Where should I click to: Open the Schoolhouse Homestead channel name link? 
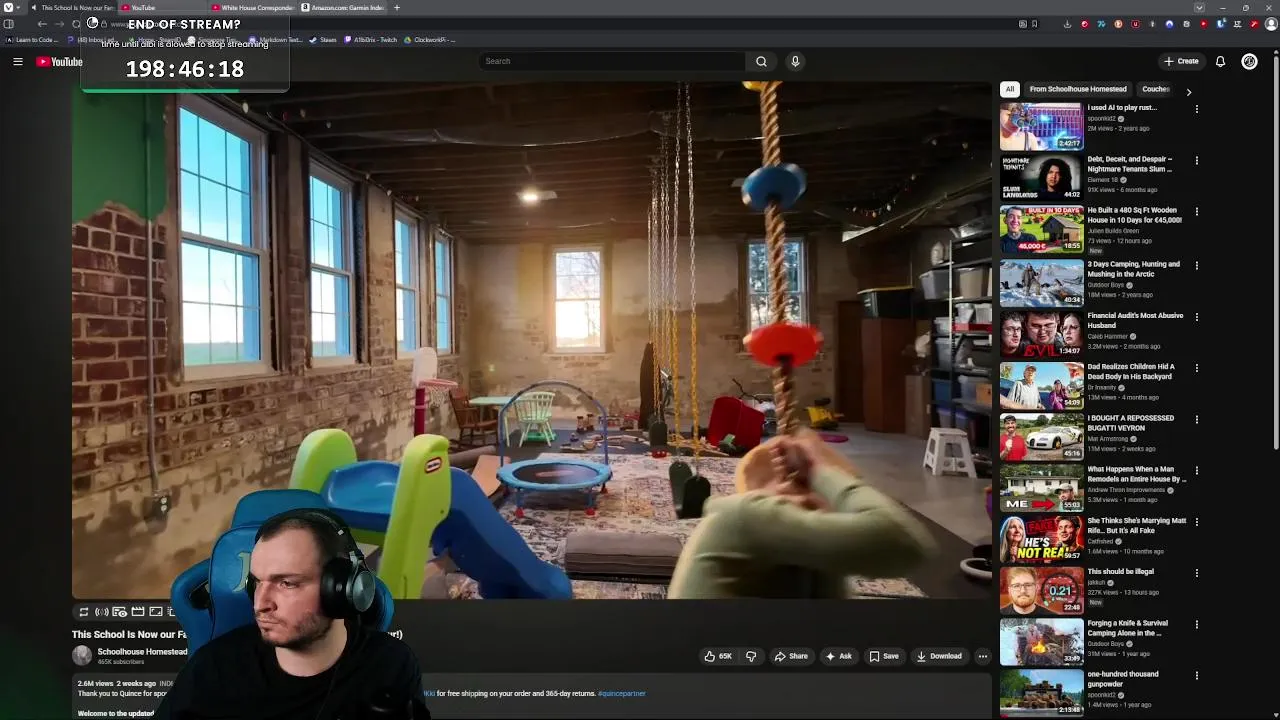(x=142, y=652)
